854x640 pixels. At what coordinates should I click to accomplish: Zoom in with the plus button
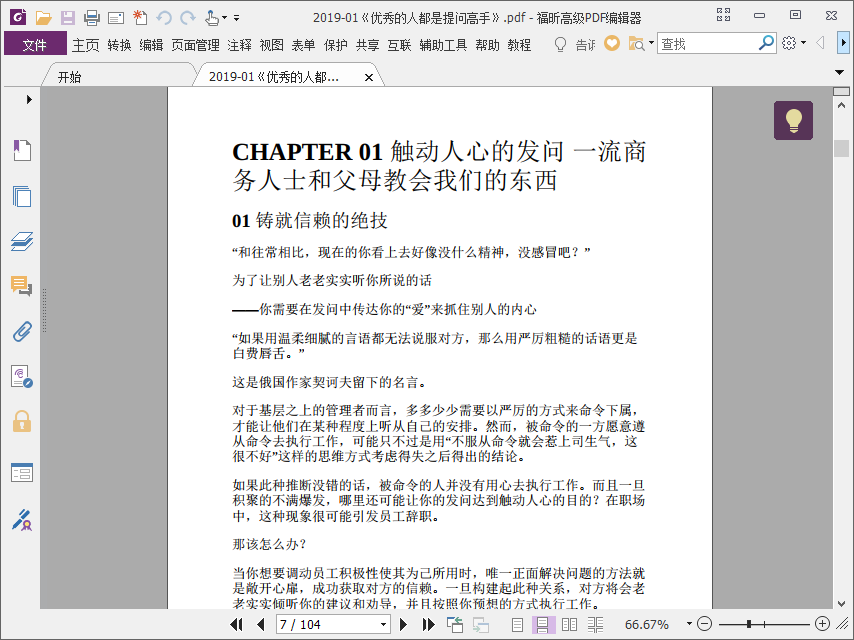coord(822,624)
